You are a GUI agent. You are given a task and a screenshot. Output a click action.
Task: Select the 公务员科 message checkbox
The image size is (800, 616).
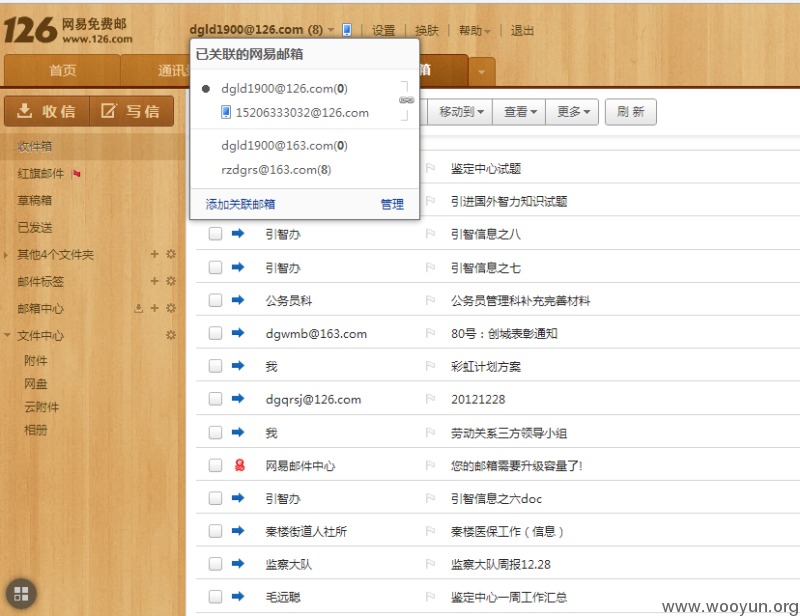click(215, 300)
